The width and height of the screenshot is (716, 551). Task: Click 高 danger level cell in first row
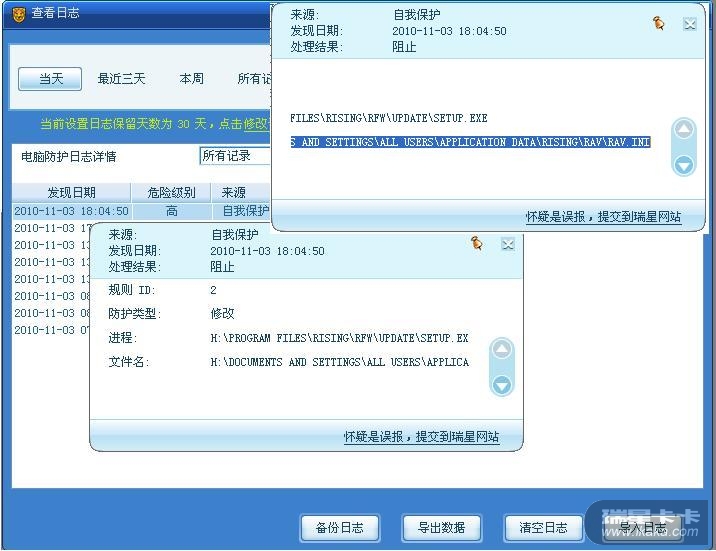(x=172, y=211)
